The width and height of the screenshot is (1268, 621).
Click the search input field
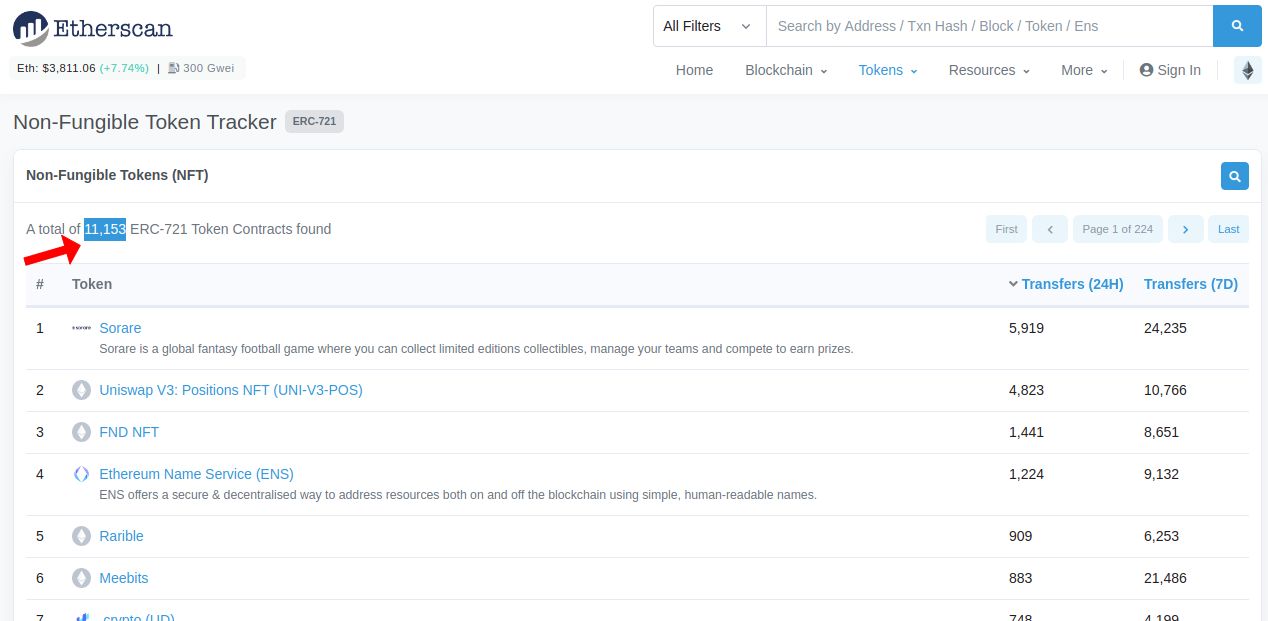989,26
